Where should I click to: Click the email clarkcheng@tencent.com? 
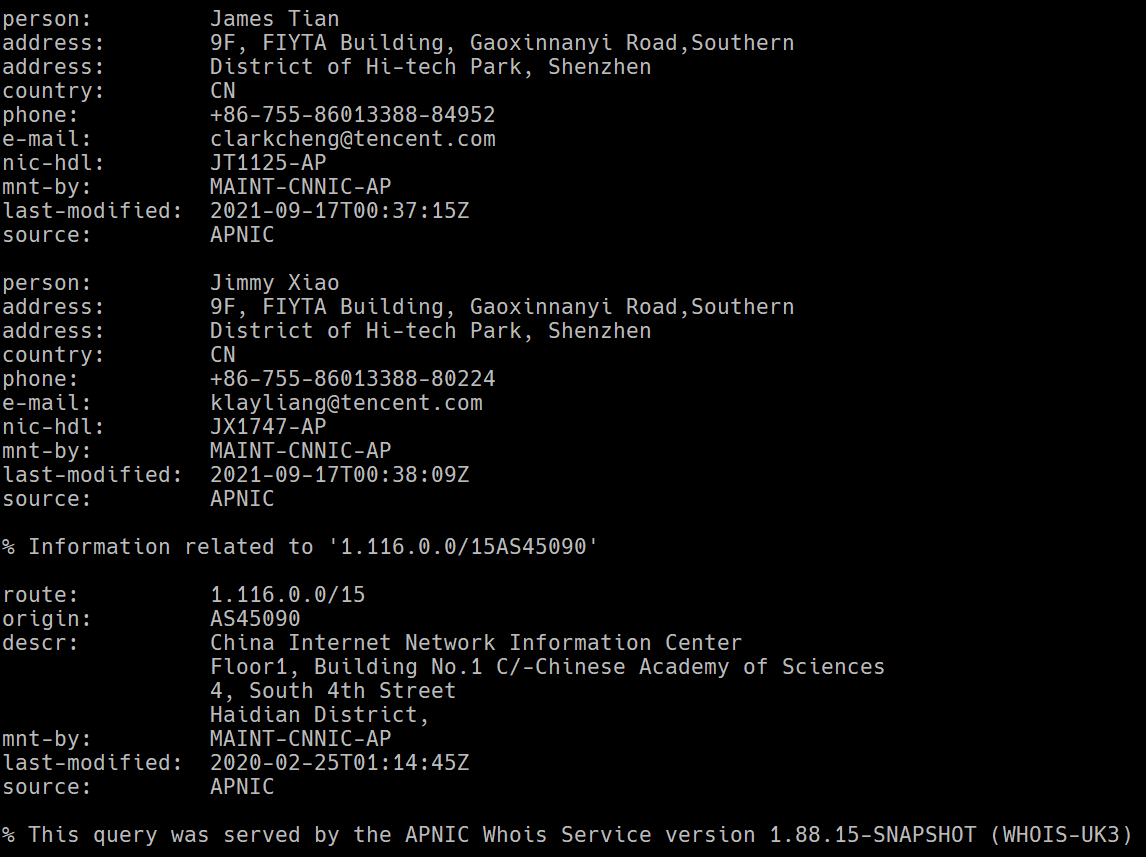(352, 139)
